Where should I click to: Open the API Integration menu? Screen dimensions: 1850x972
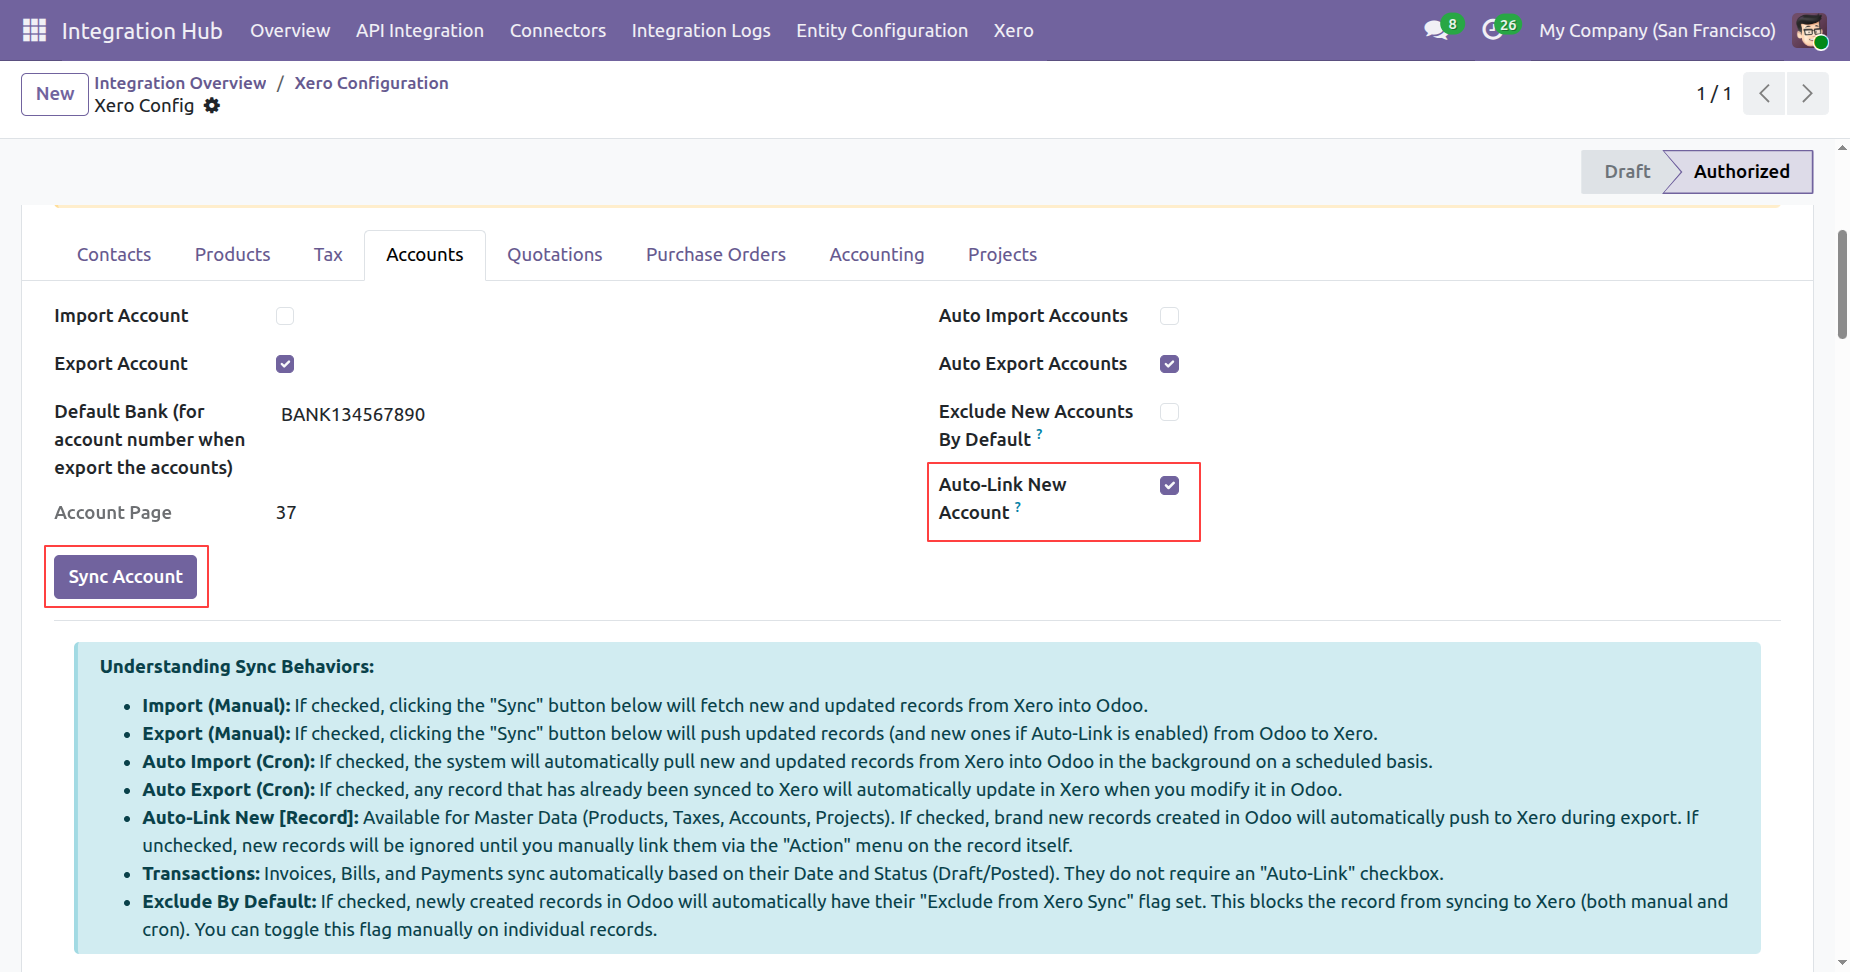tap(420, 30)
